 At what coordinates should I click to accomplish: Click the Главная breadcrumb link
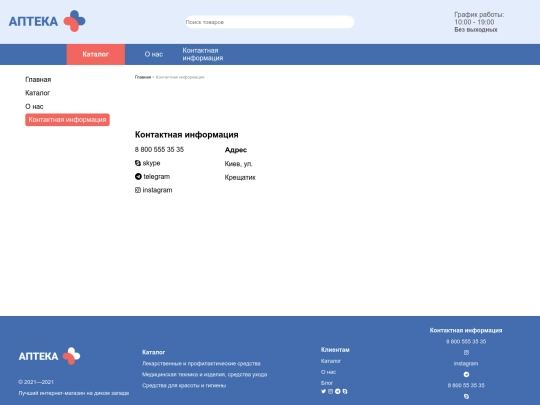143,77
